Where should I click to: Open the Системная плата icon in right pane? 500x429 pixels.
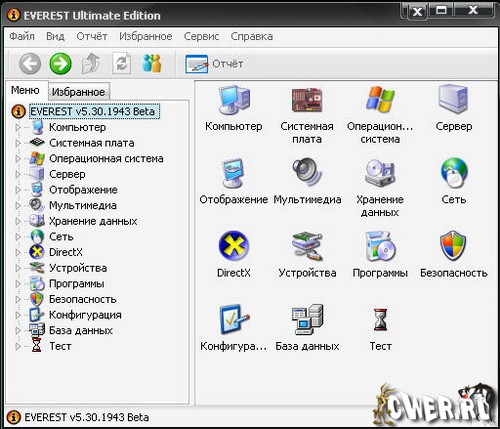pos(307,100)
